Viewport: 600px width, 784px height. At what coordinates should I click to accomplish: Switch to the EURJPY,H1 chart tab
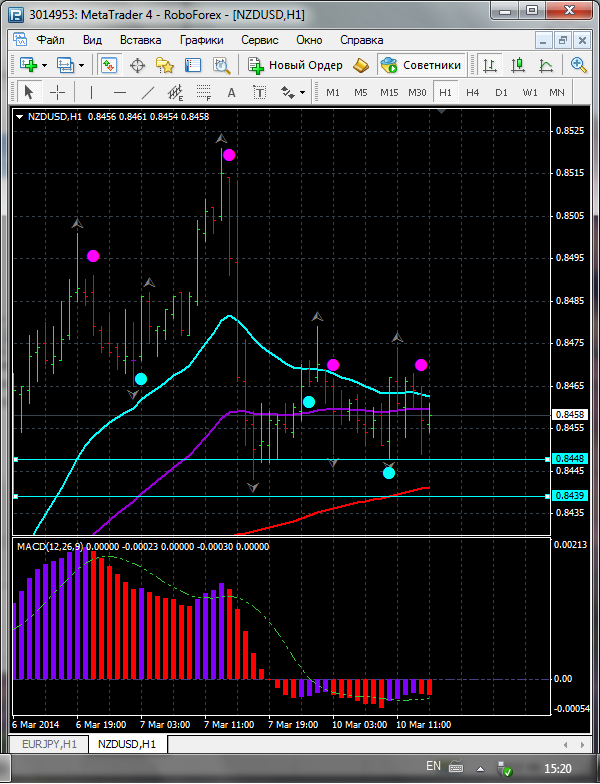50,744
